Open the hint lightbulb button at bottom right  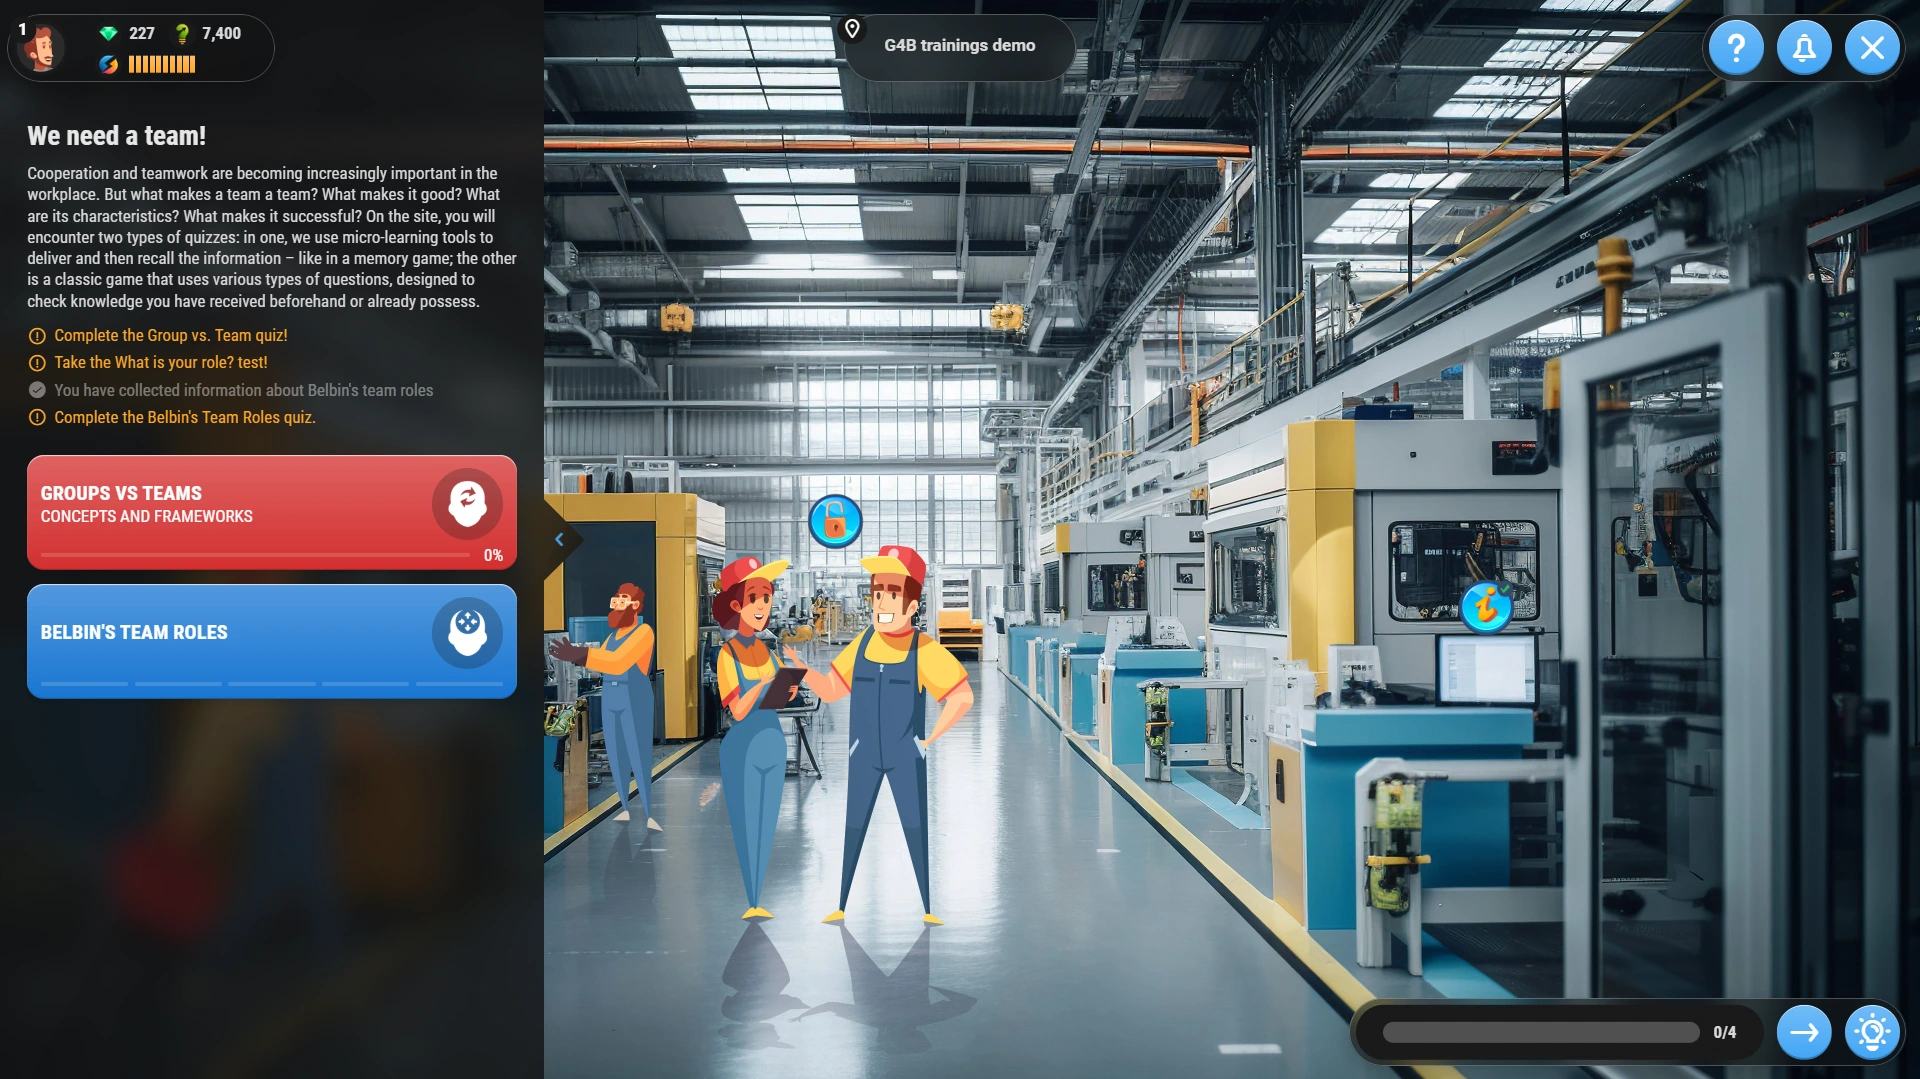click(x=1871, y=1031)
